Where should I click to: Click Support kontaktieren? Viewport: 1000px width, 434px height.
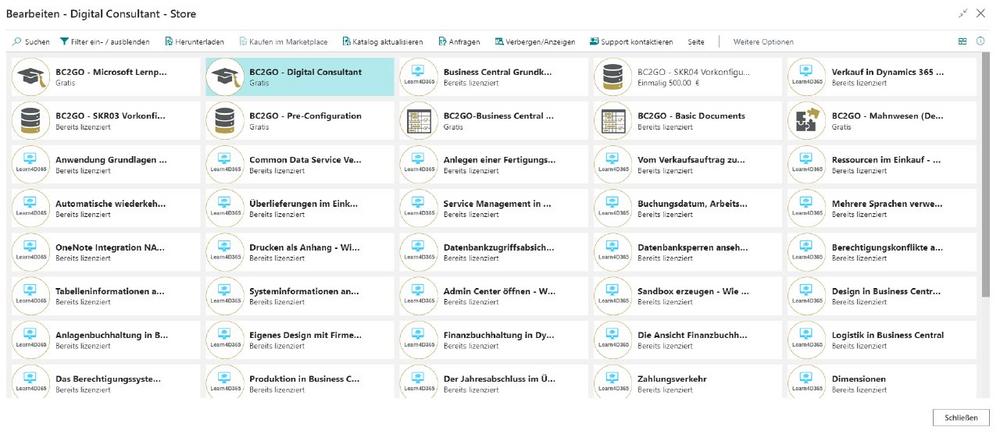631,42
